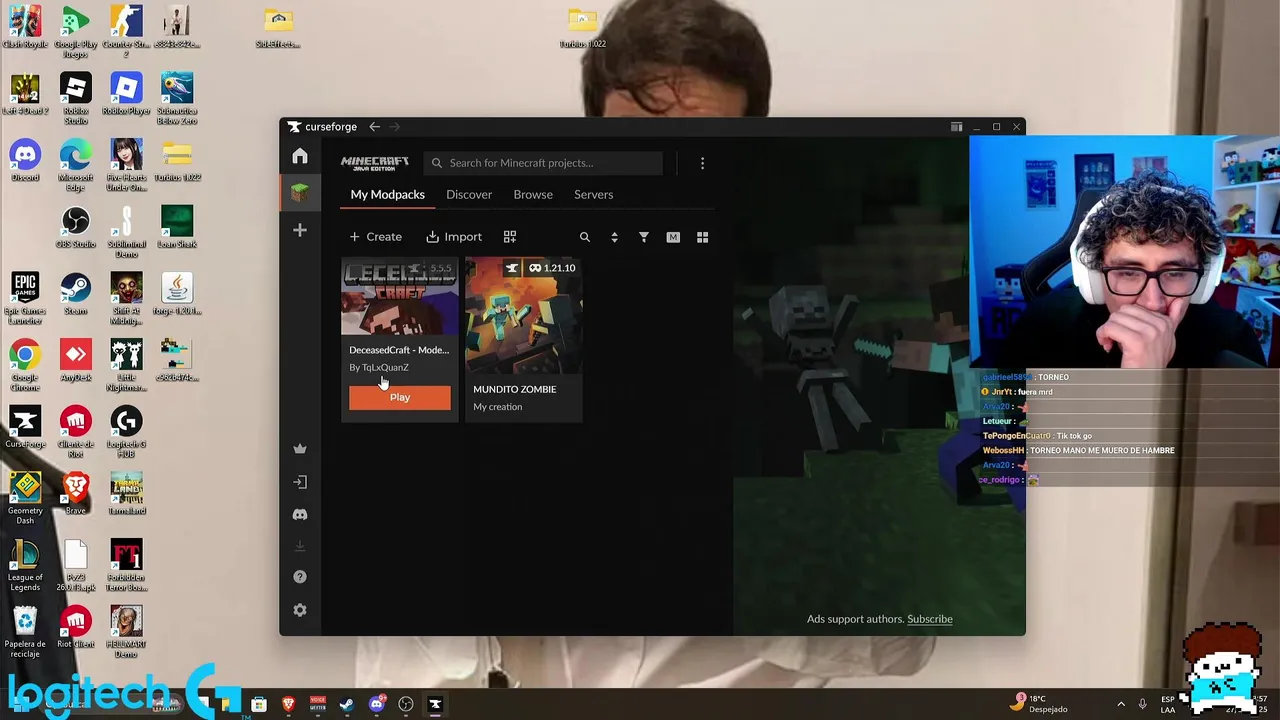Click the sign-in arrow icon in sidebar
Image resolution: width=1280 pixels, height=720 pixels.
[300, 482]
